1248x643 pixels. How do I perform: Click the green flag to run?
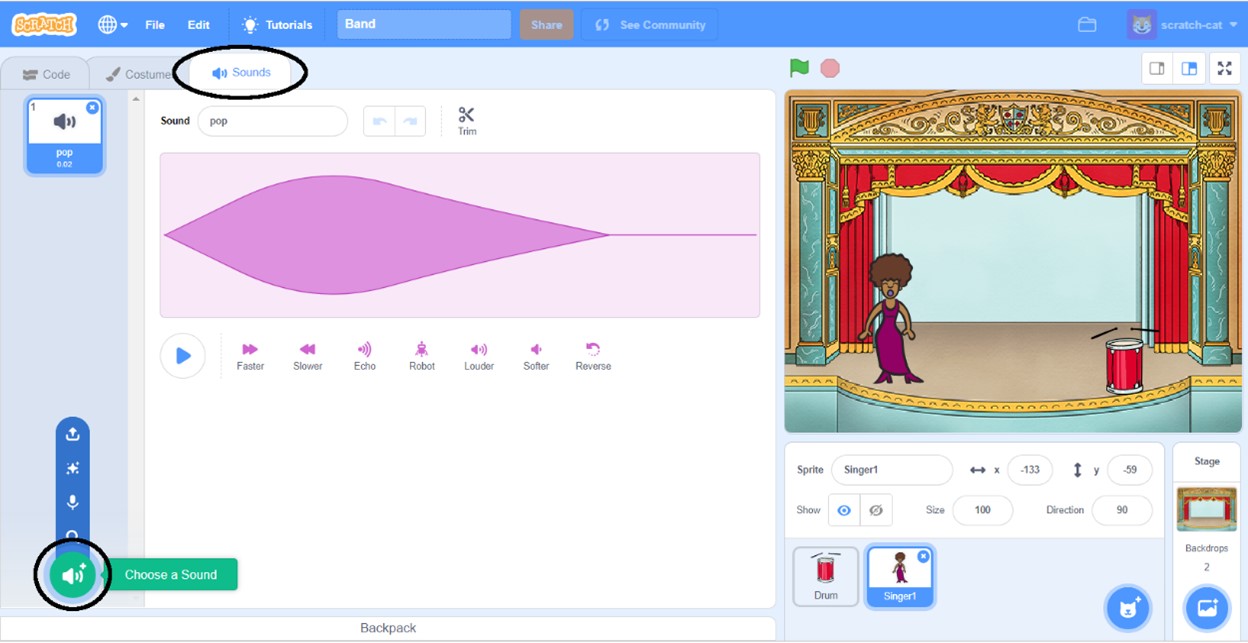pyautogui.click(x=799, y=68)
